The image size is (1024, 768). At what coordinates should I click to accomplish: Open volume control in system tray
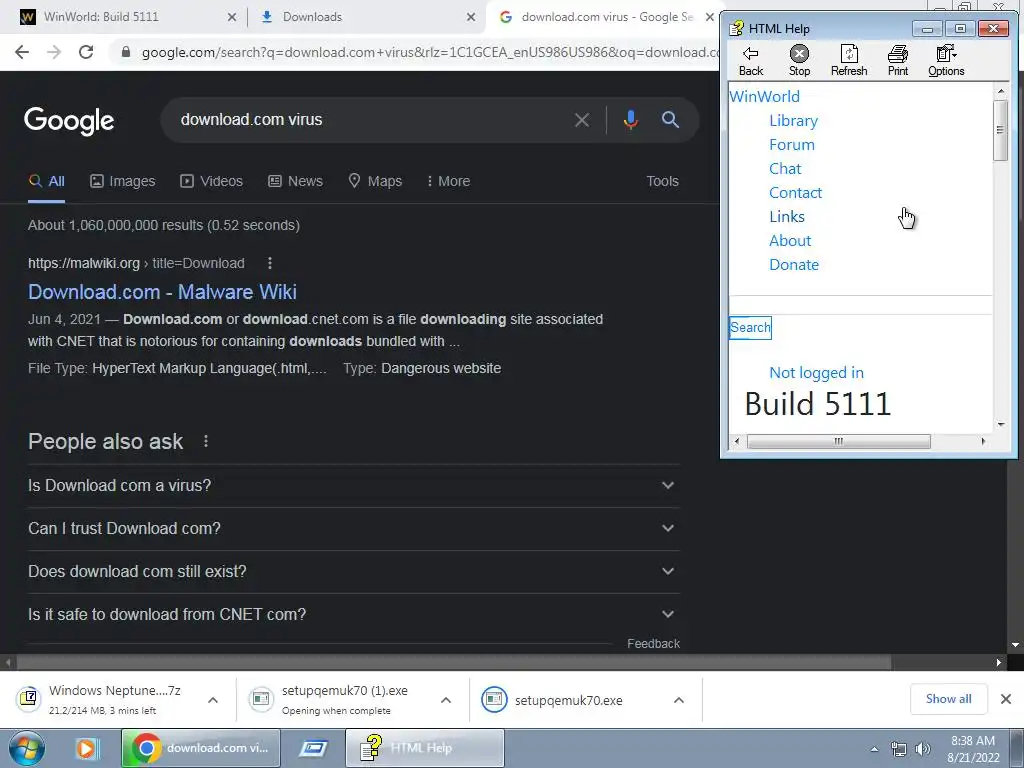pyautogui.click(x=922, y=749)
